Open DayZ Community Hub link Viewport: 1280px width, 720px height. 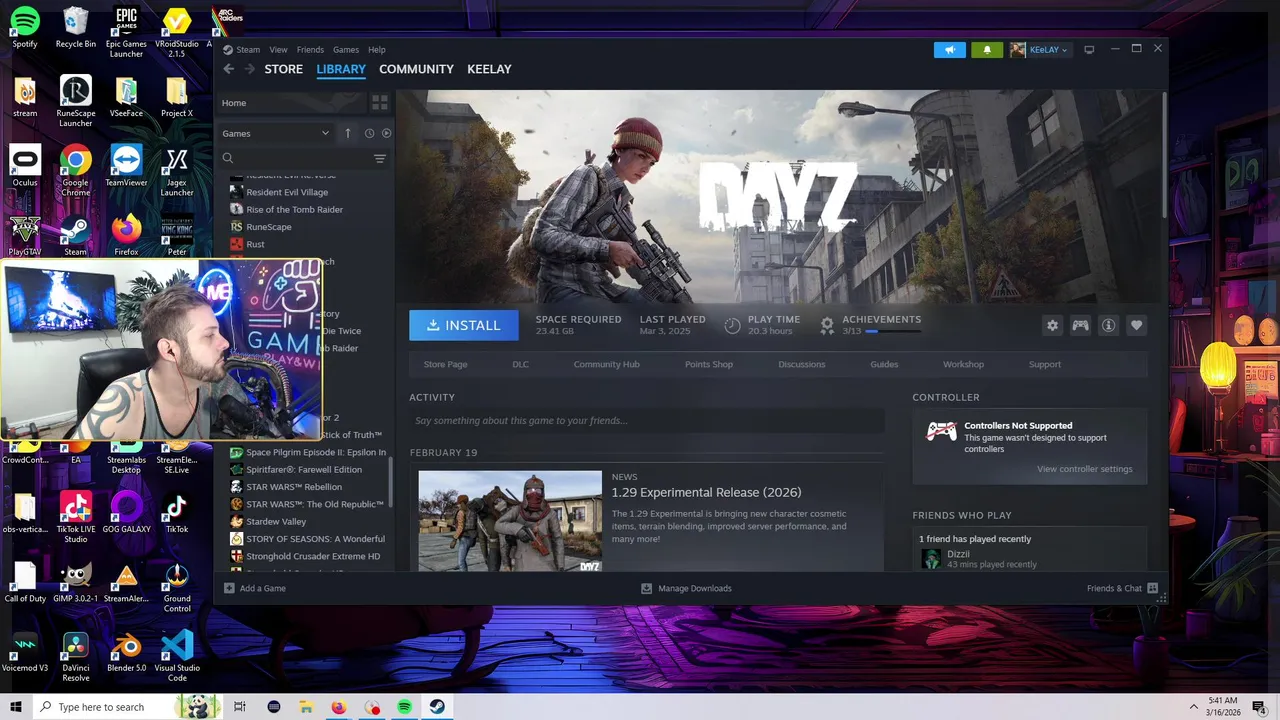click(606, 364)
